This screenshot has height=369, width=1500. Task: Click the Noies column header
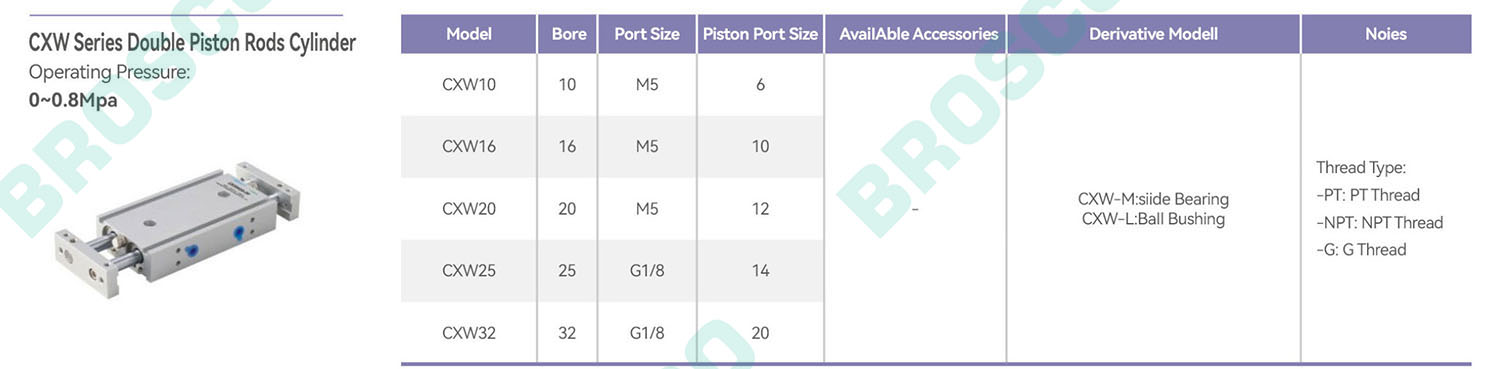(1386, 34)
